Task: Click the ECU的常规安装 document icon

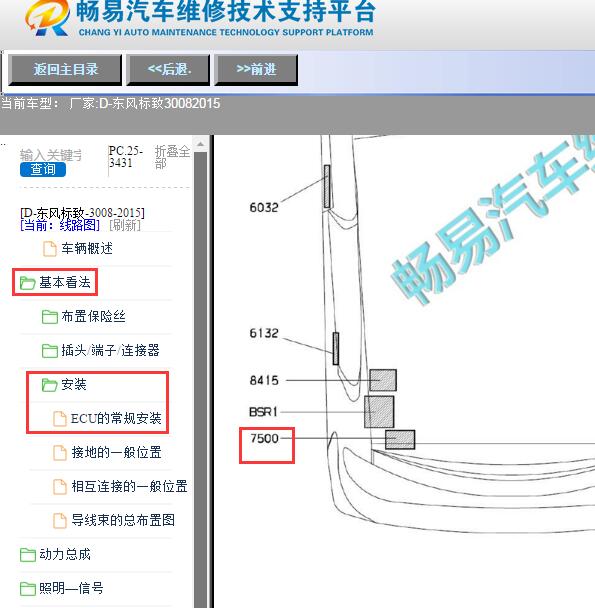Action: 60,419
